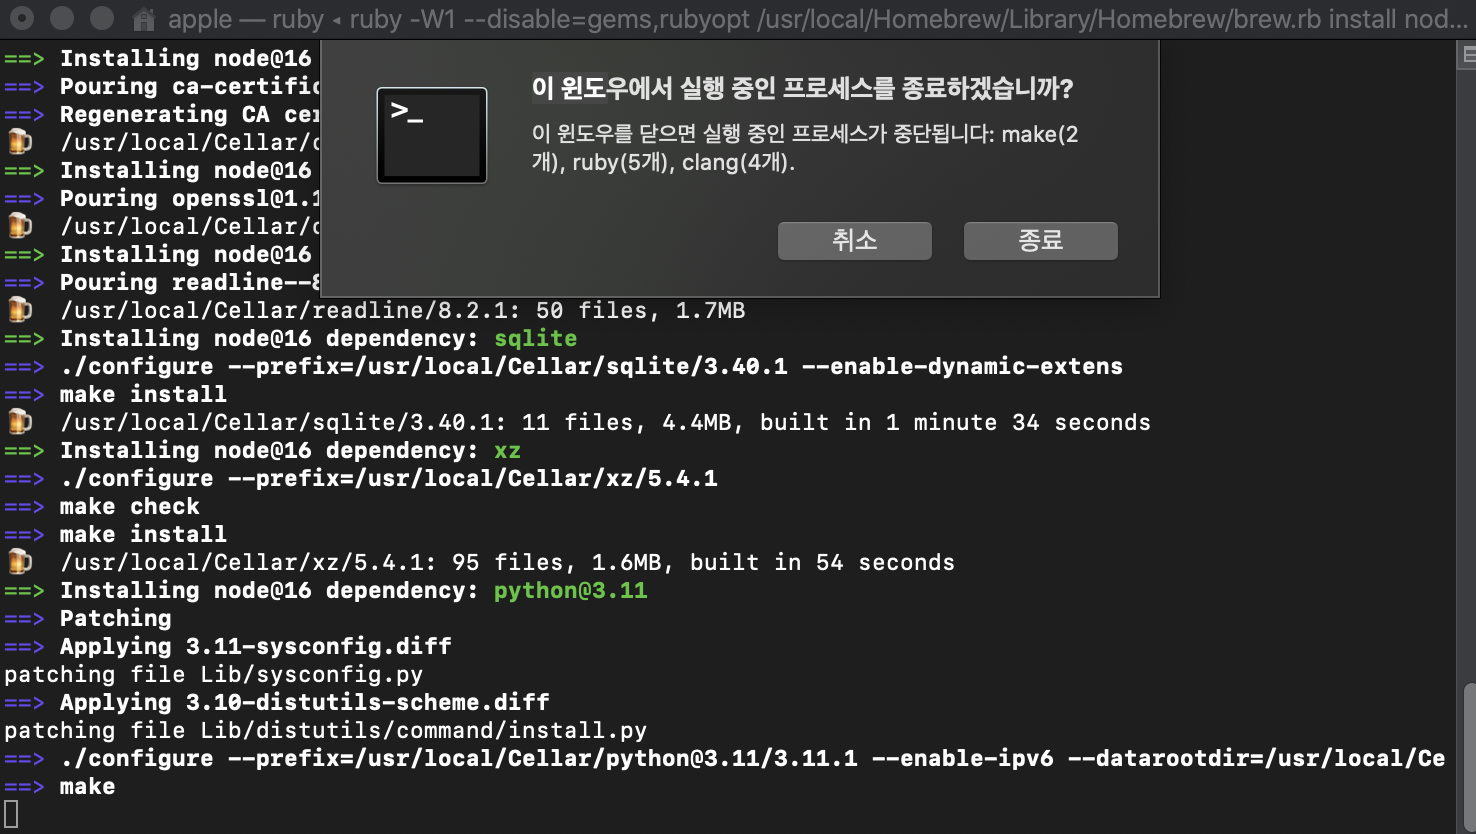Click the dialog heading '이 윈도우에서 실행 중인 프로세스를 종료하겠습니까?'

tap(802, 89)
